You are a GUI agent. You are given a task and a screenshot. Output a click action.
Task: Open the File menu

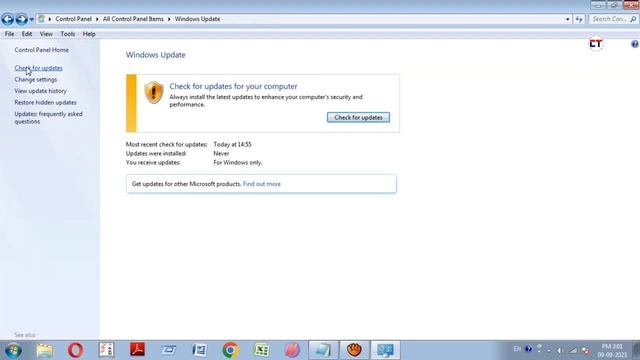tap(9, 34)
